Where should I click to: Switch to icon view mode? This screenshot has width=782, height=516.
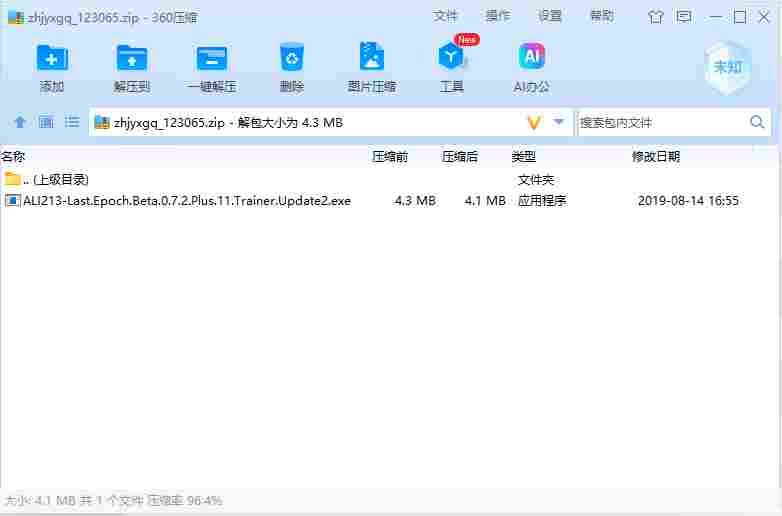pos(46,122)
